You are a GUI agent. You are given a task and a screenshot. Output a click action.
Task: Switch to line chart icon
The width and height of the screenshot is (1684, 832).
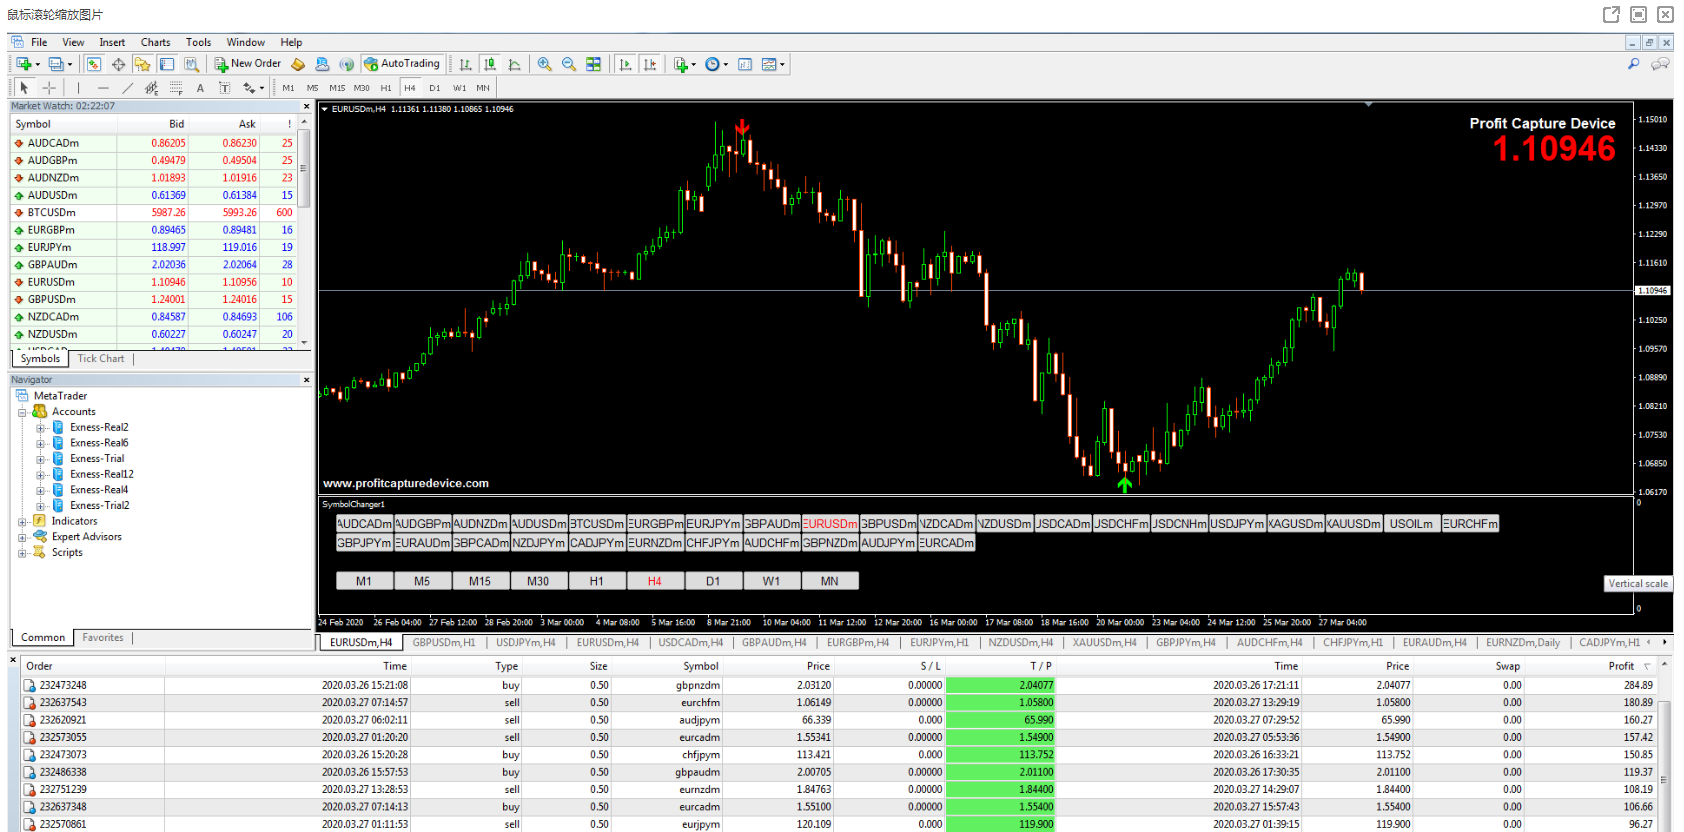[514, 64]
